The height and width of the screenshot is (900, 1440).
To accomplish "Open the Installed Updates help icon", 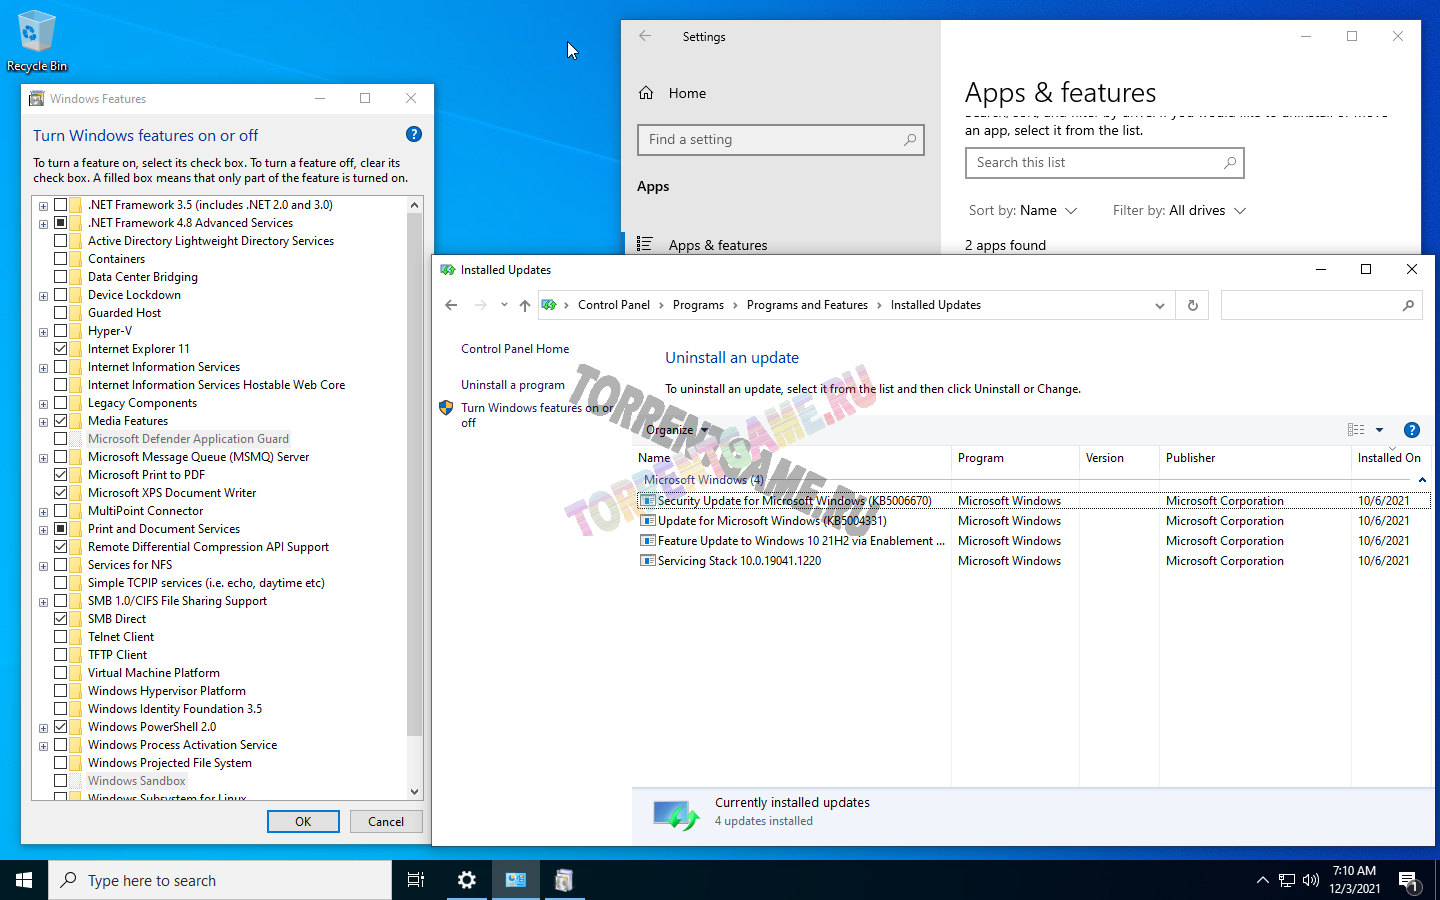I will pyautogui.click(x=1411, y=430).
